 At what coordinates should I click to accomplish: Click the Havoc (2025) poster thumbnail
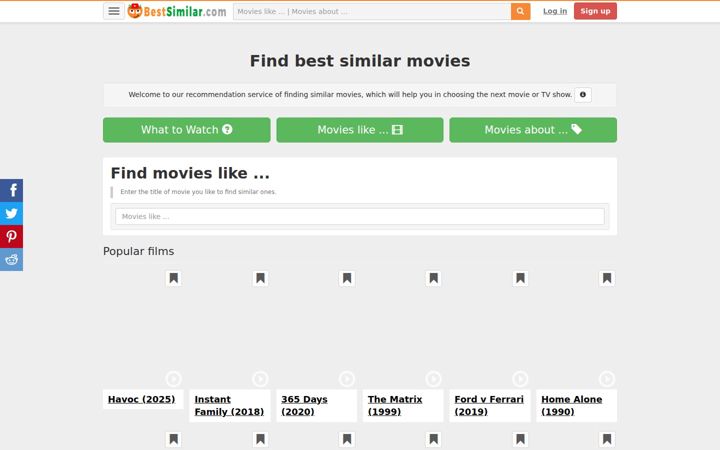click(143, 329)
